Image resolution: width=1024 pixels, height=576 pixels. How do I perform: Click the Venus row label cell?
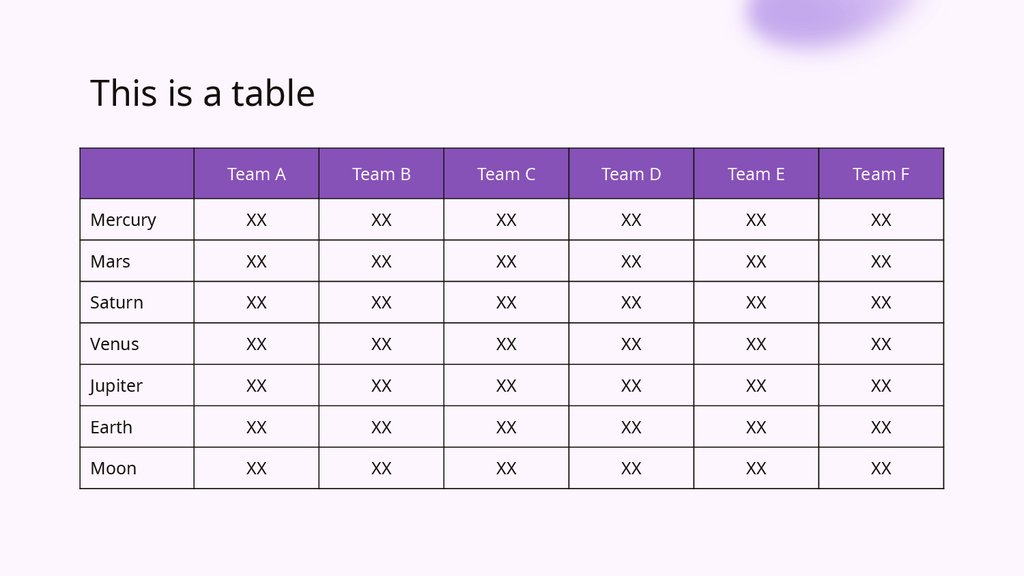pyautogui.click(x=114, y=344)
